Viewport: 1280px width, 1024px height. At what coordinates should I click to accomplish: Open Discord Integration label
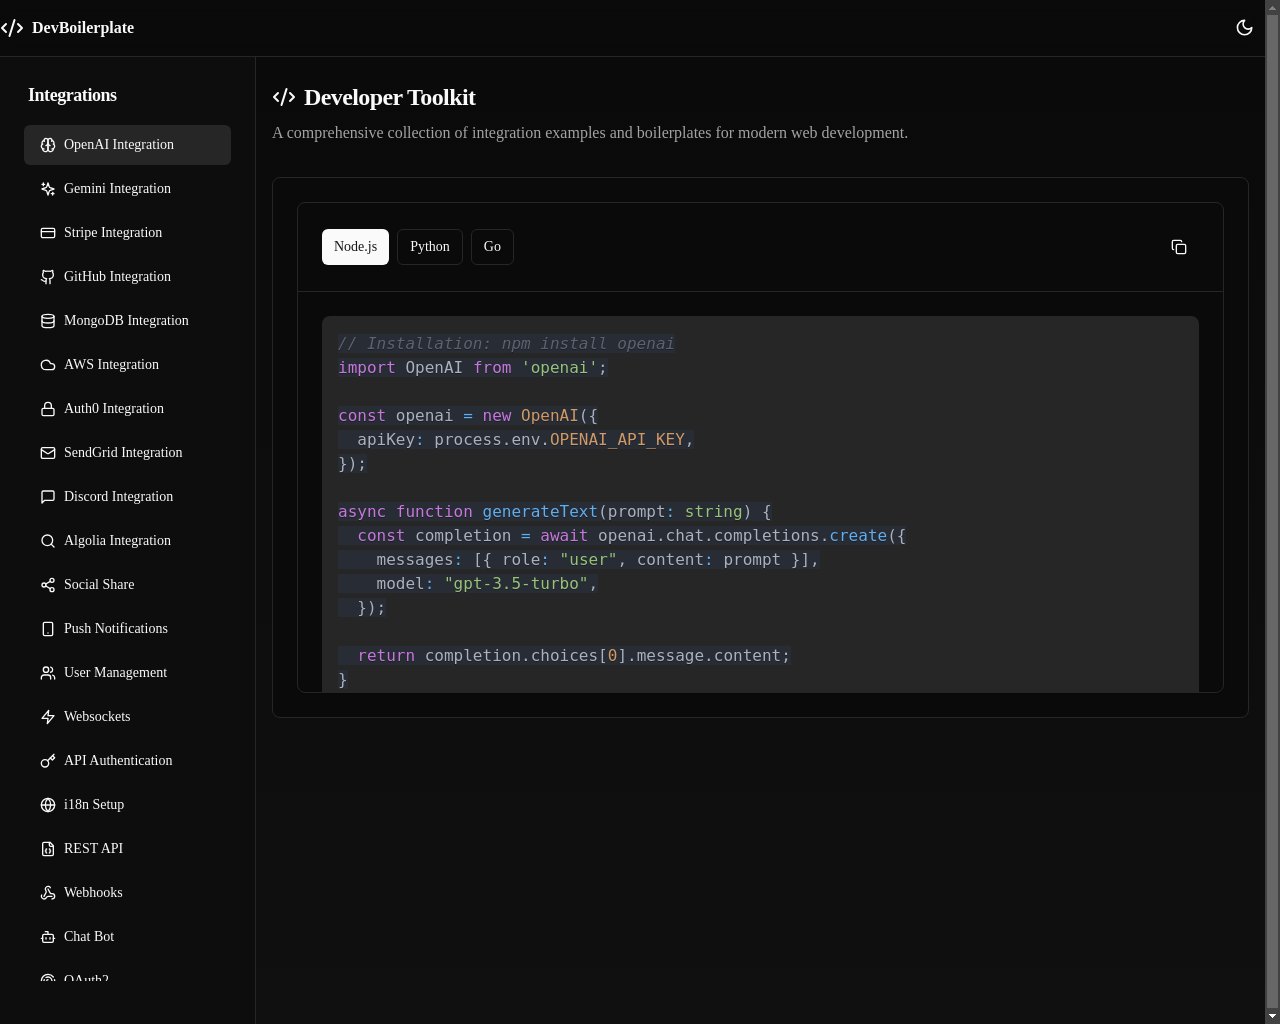pos(118,497)
